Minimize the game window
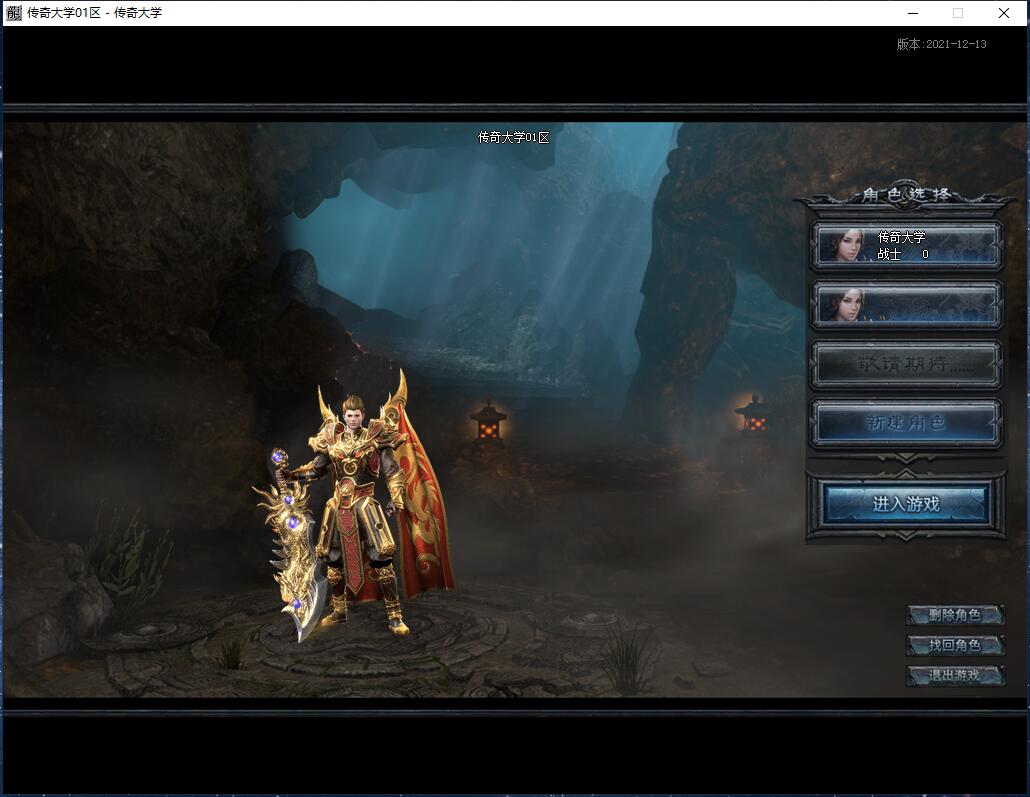1030x797 pixels. 913,13
